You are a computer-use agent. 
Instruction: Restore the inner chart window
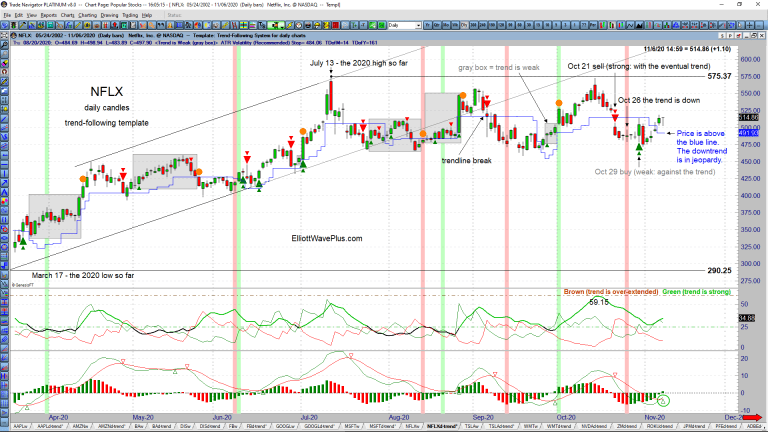754,36
